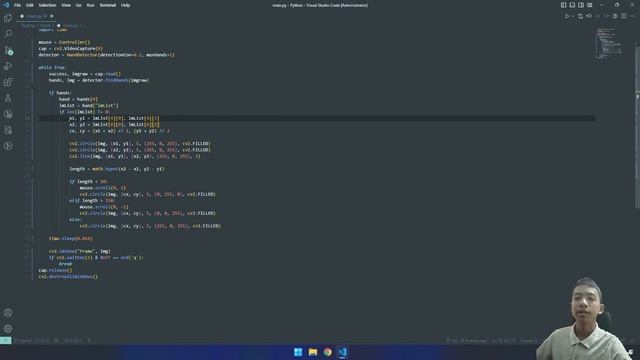Viewport: 640px width, 360px height.
Task: Click the split editor icon in toolbar
Action: coord(624,16)
